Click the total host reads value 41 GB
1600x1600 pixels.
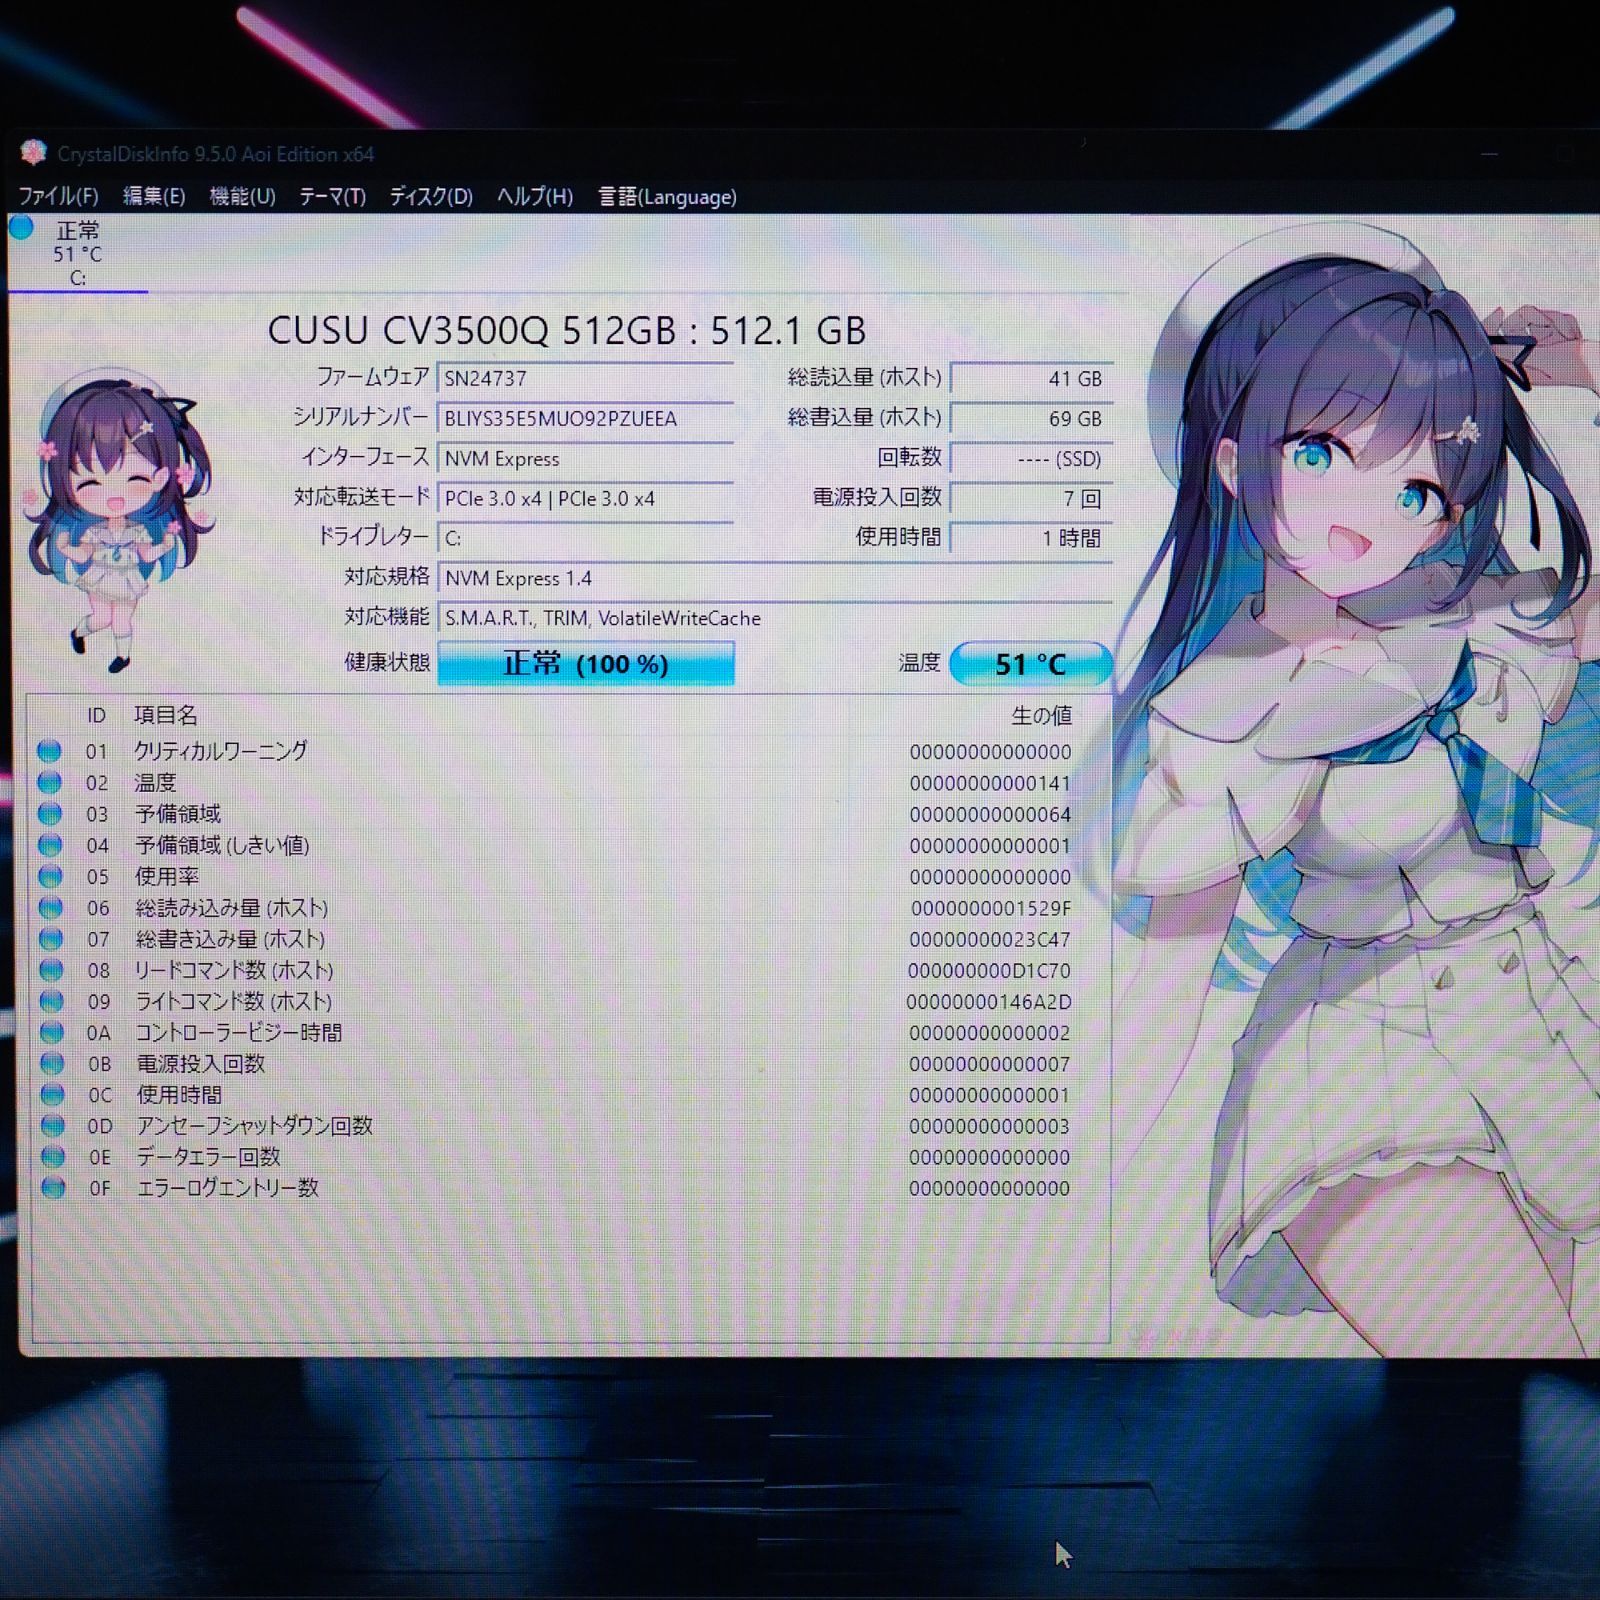tap(1031, 378)
